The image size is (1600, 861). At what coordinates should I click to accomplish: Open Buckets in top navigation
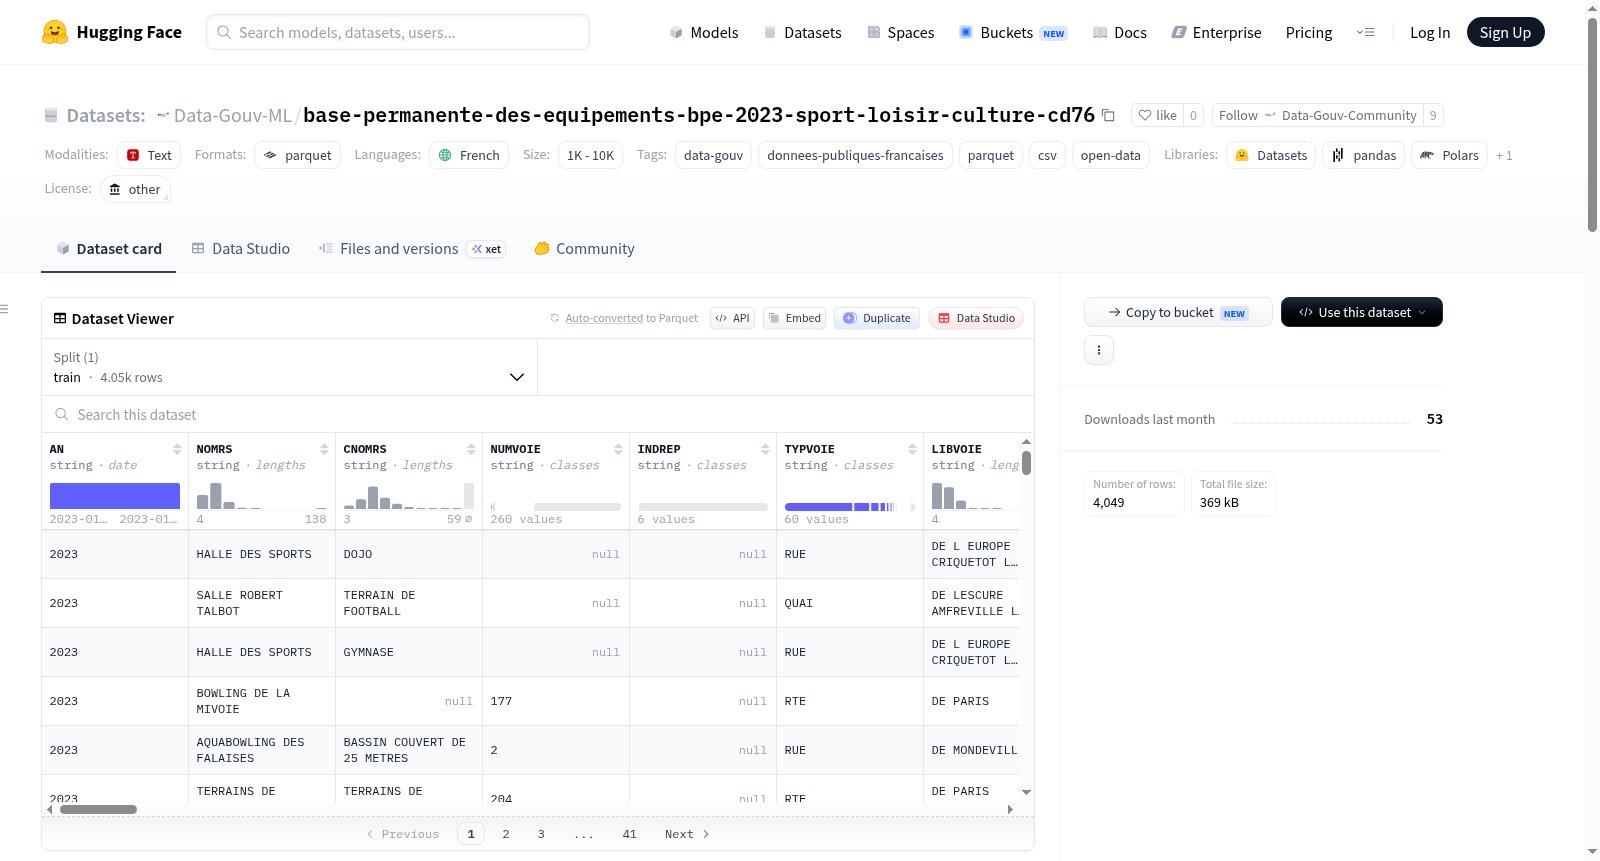click(x=1013, y=32)
